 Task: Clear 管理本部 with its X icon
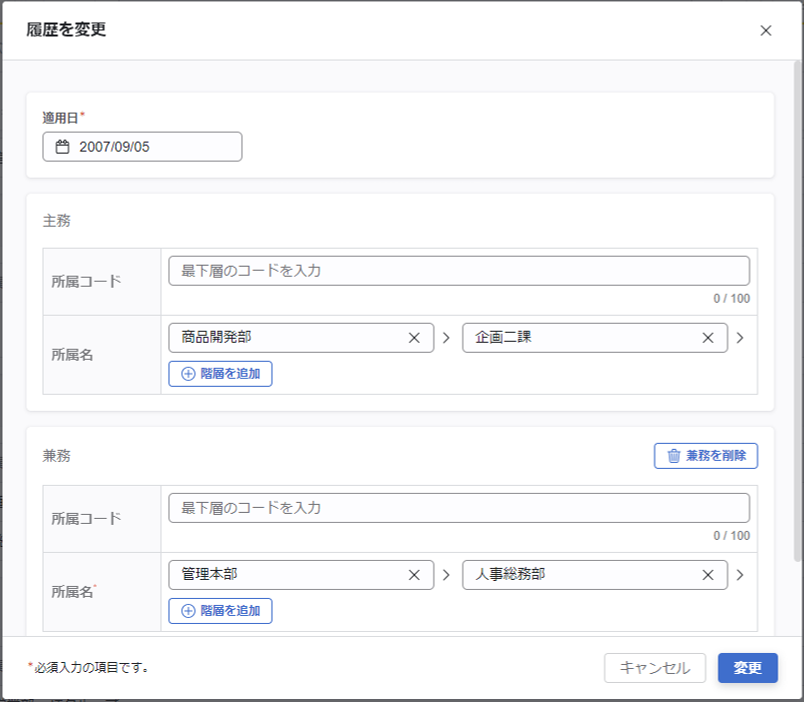414,575
